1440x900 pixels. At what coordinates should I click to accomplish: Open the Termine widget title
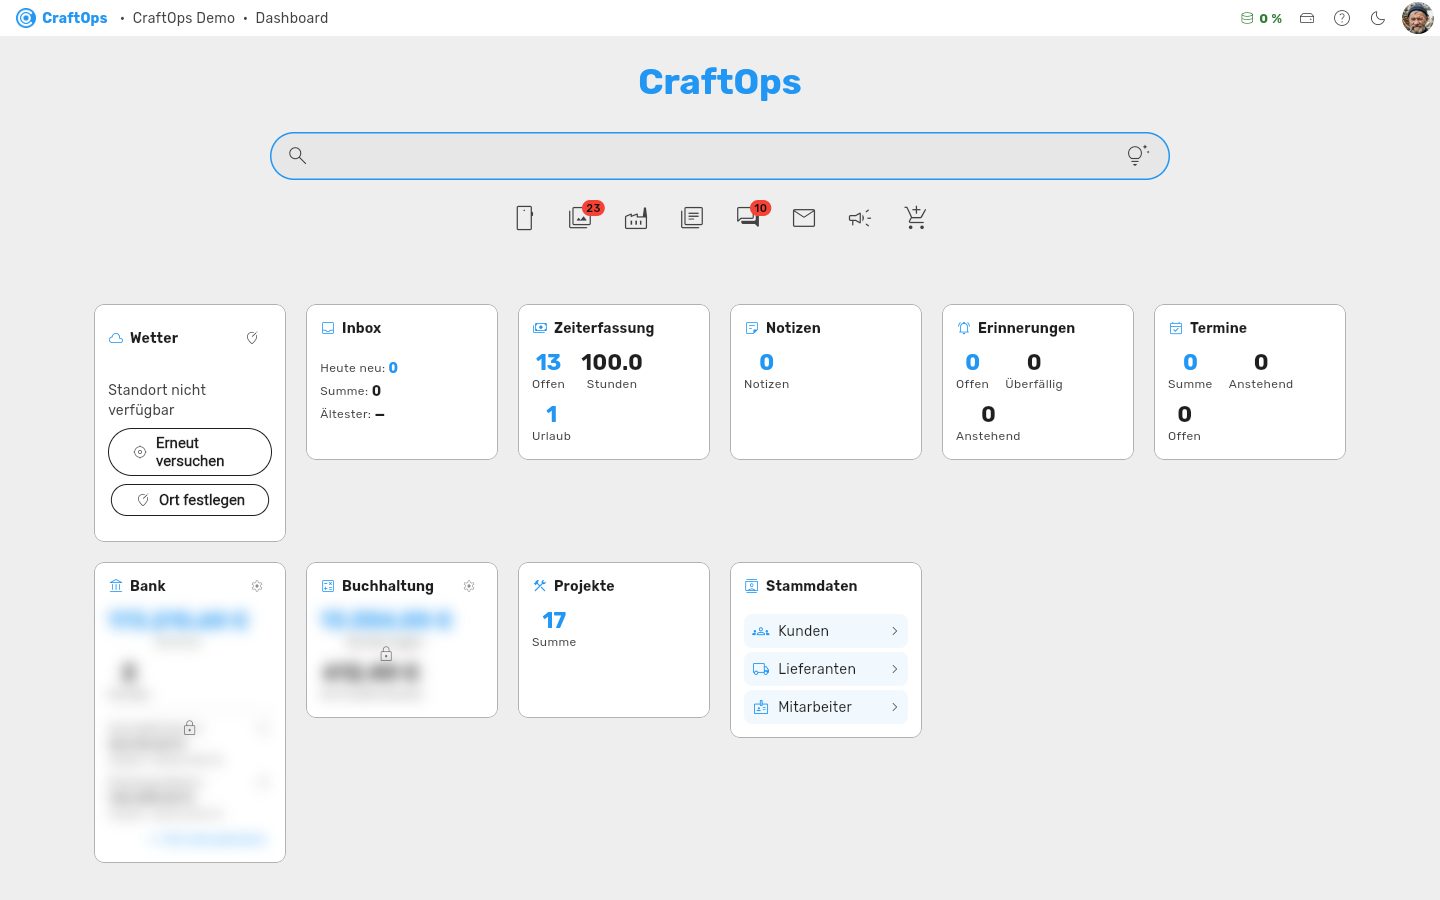click(x=1218, y=328)
